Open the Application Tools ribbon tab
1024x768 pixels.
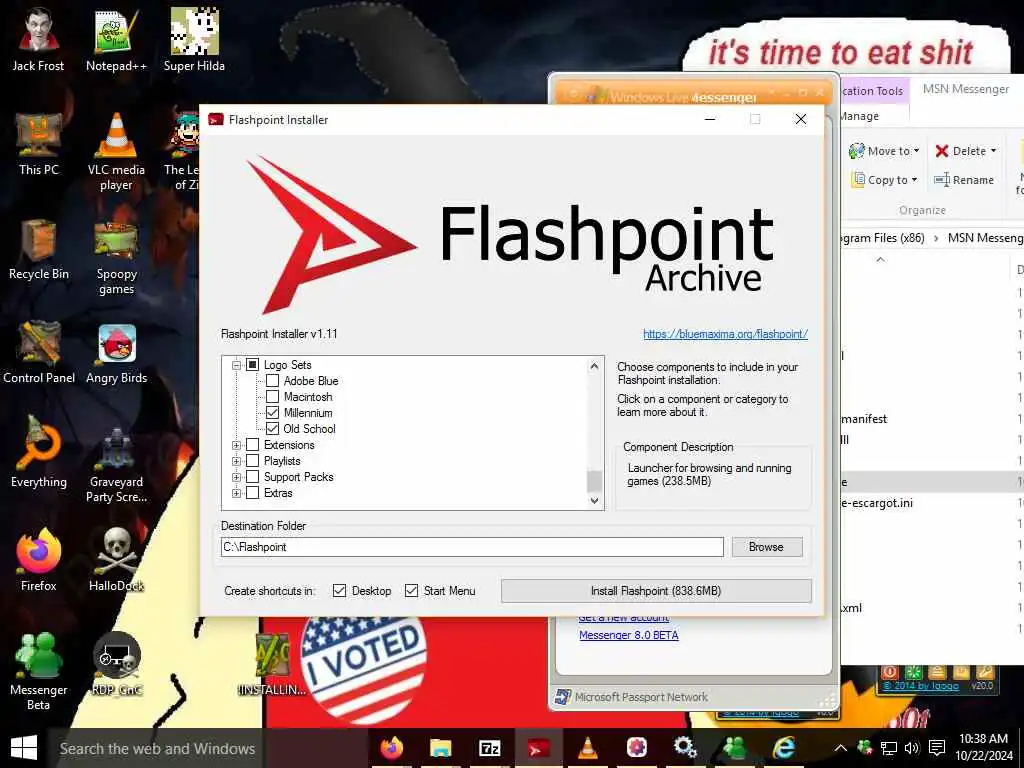872,91
